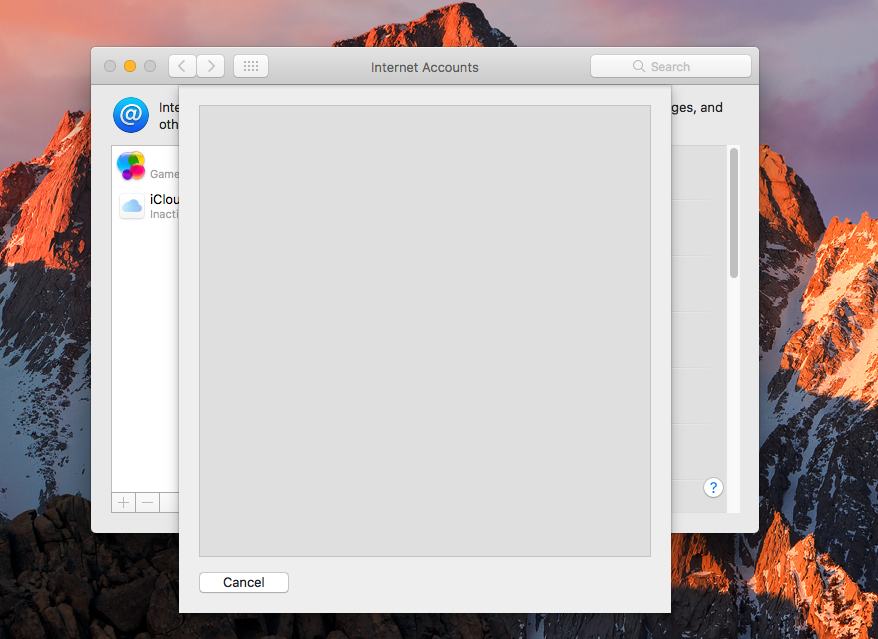Go forward using the right arrow button
This screenshot has height=639, width=878.
(210, 67)
